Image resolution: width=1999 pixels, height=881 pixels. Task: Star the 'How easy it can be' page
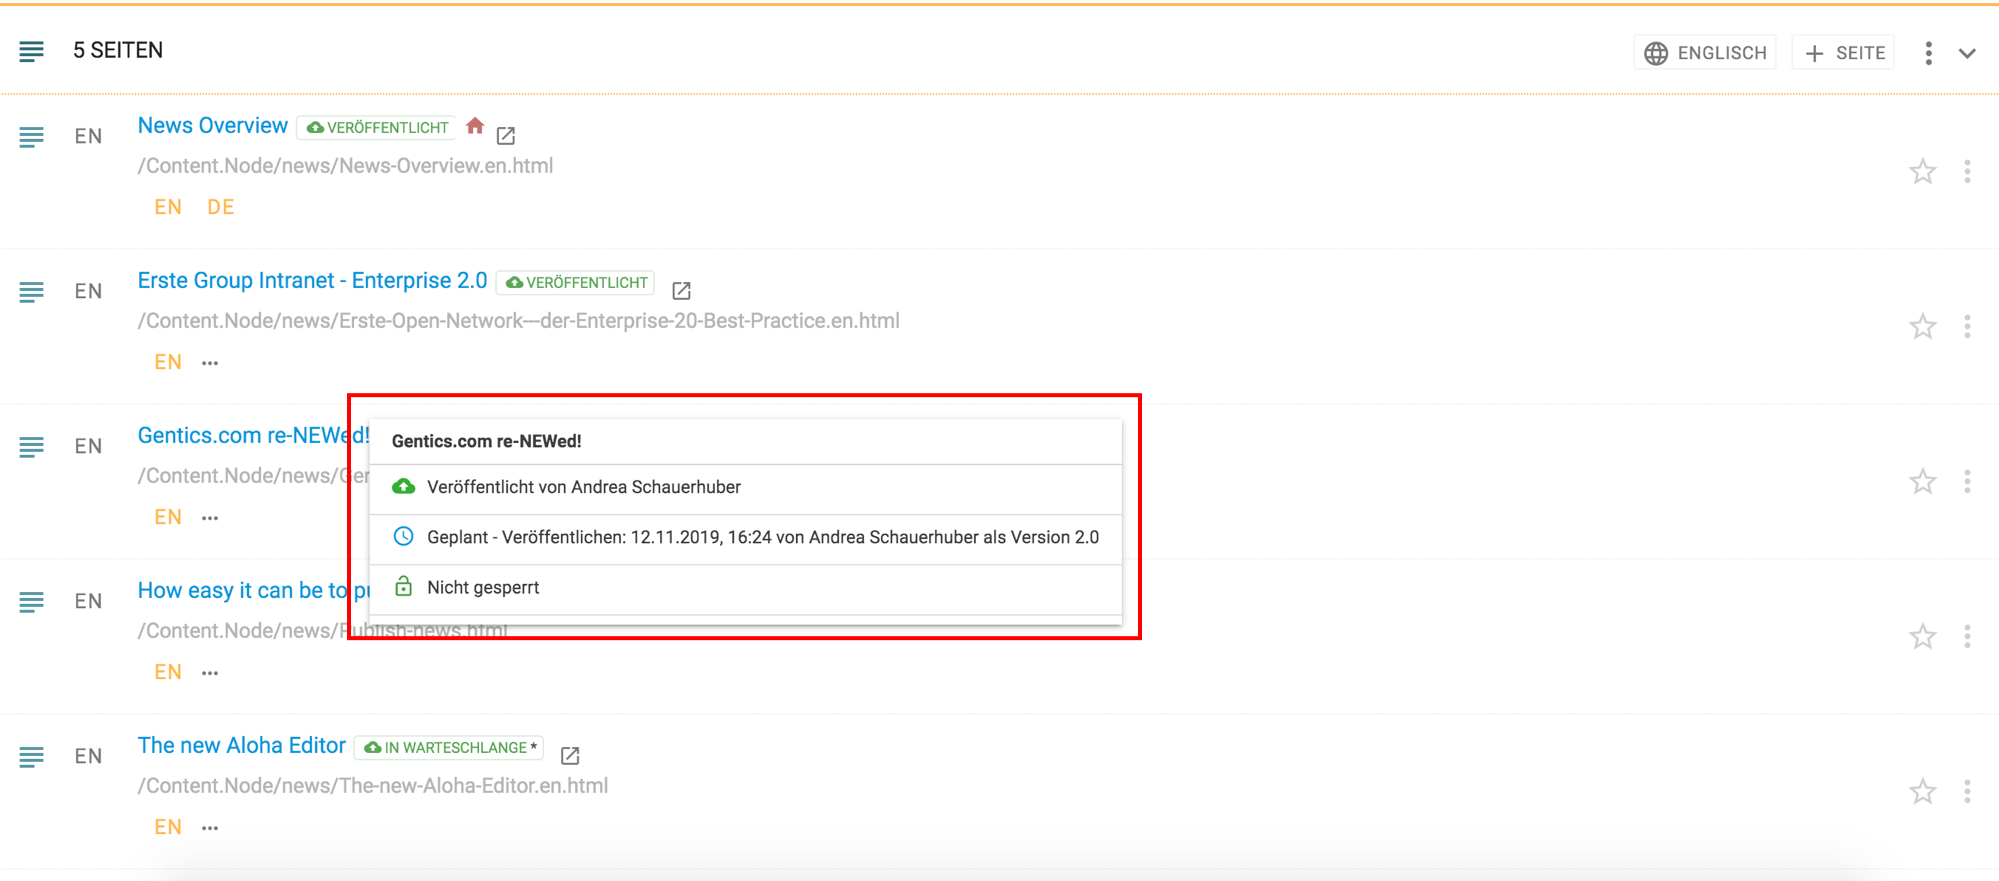(x=1922, y=637)
